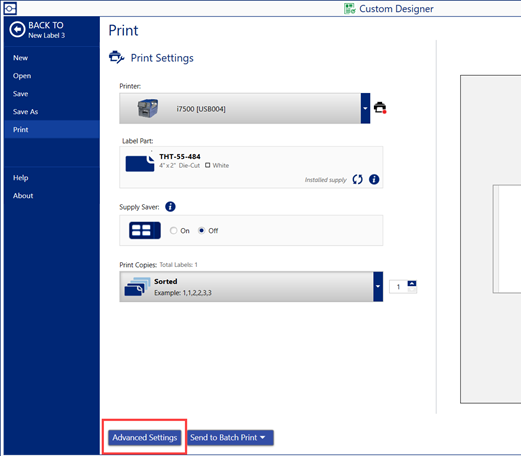Select Open in the sidebar menu
Image resolution: width=521 pixels, height=456 pixels.
[22, 76]
